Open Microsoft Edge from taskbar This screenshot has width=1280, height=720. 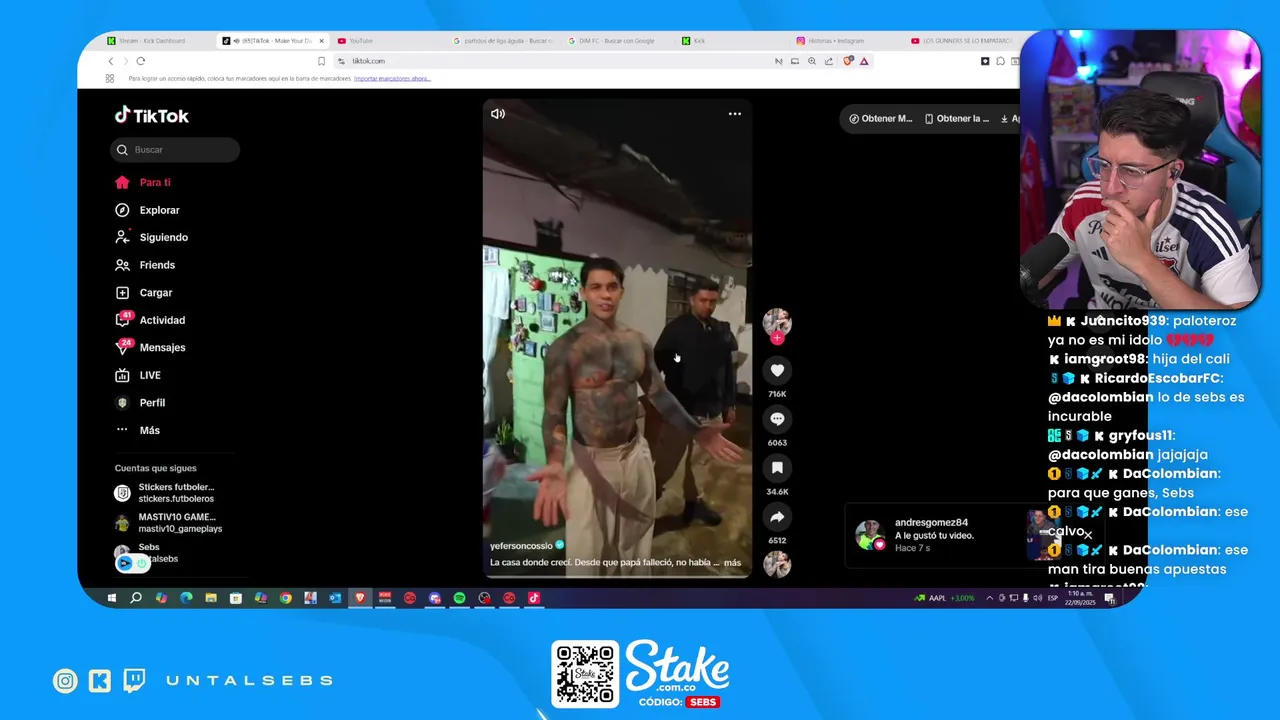(186, 598)
